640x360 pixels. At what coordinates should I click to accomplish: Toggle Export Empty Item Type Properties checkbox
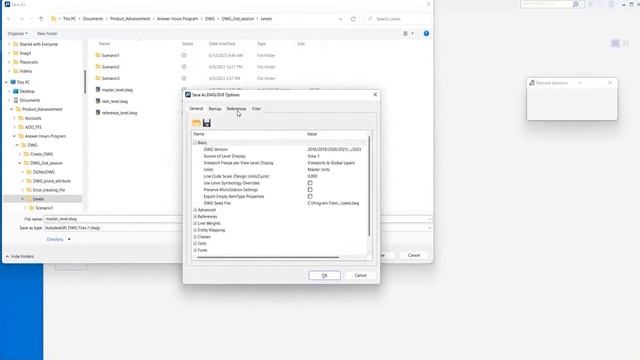point(310,196)
